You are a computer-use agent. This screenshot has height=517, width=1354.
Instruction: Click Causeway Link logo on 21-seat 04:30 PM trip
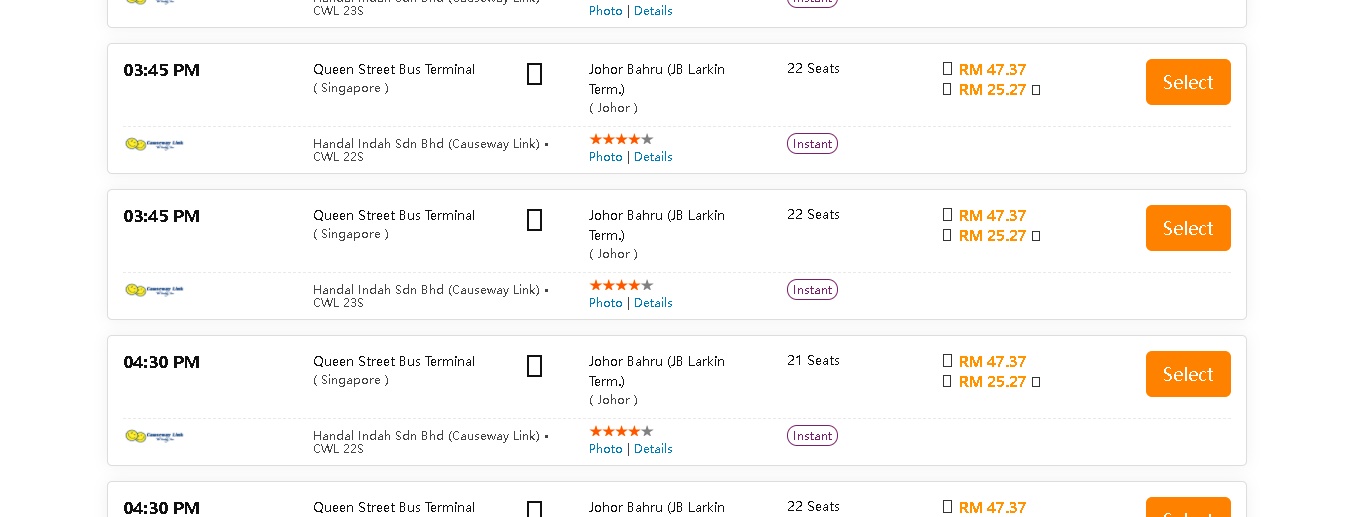(x=154, y=436)
